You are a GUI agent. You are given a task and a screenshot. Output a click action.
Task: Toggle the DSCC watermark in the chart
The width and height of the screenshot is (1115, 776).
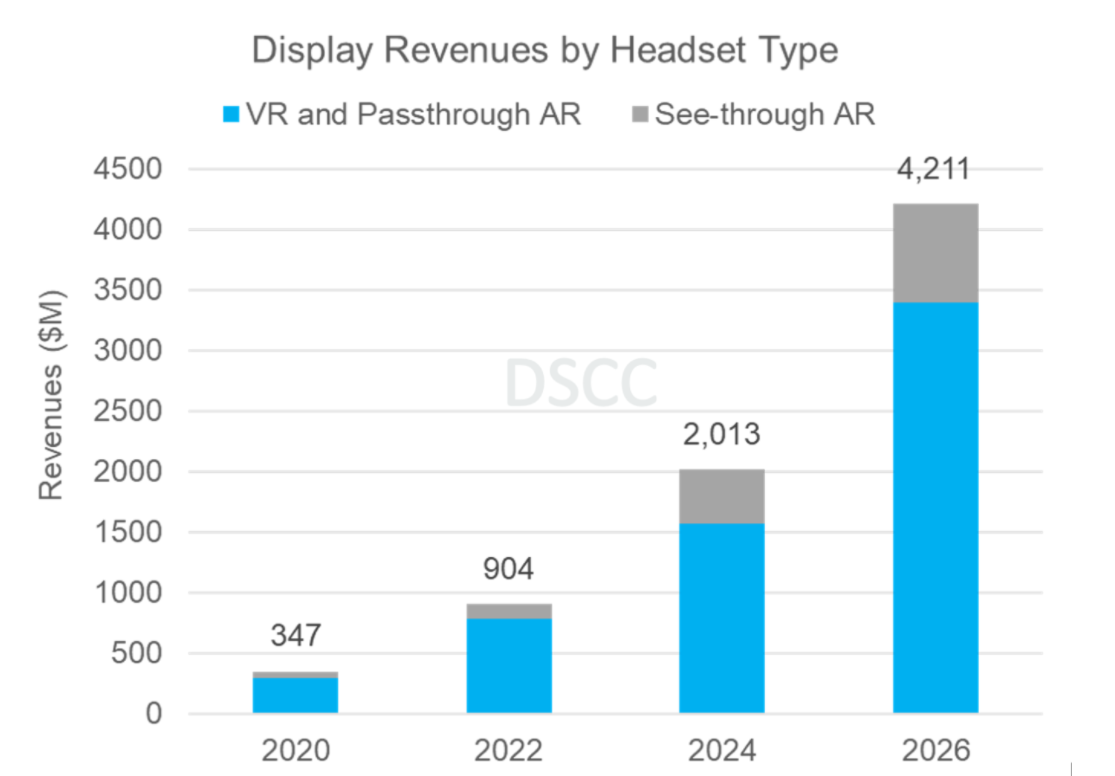[581, 383]
